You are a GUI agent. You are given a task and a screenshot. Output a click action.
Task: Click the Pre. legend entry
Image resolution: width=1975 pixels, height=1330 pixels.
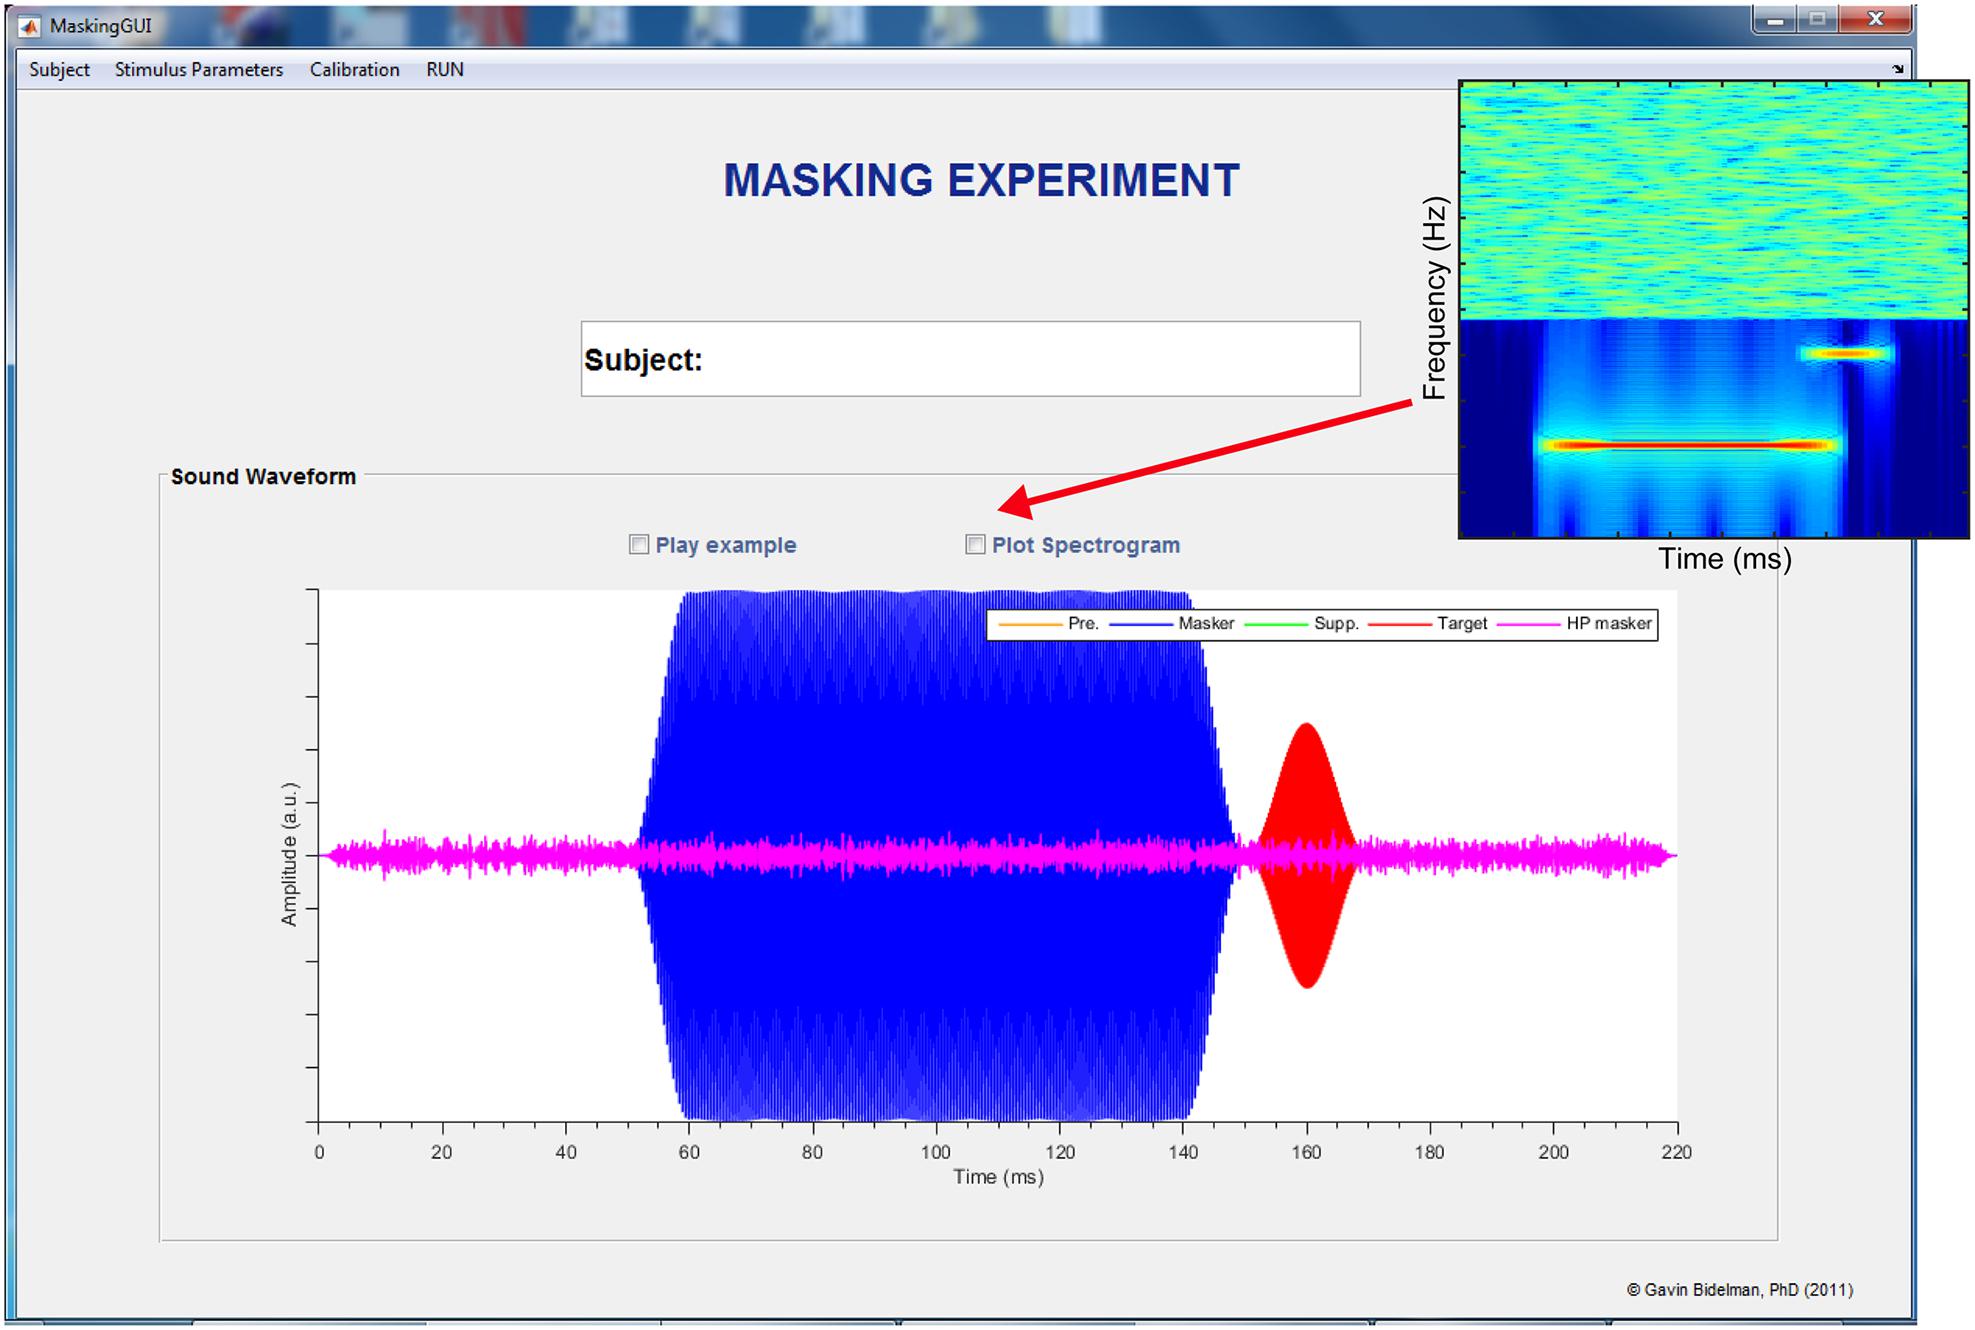tap(1048, 624)
